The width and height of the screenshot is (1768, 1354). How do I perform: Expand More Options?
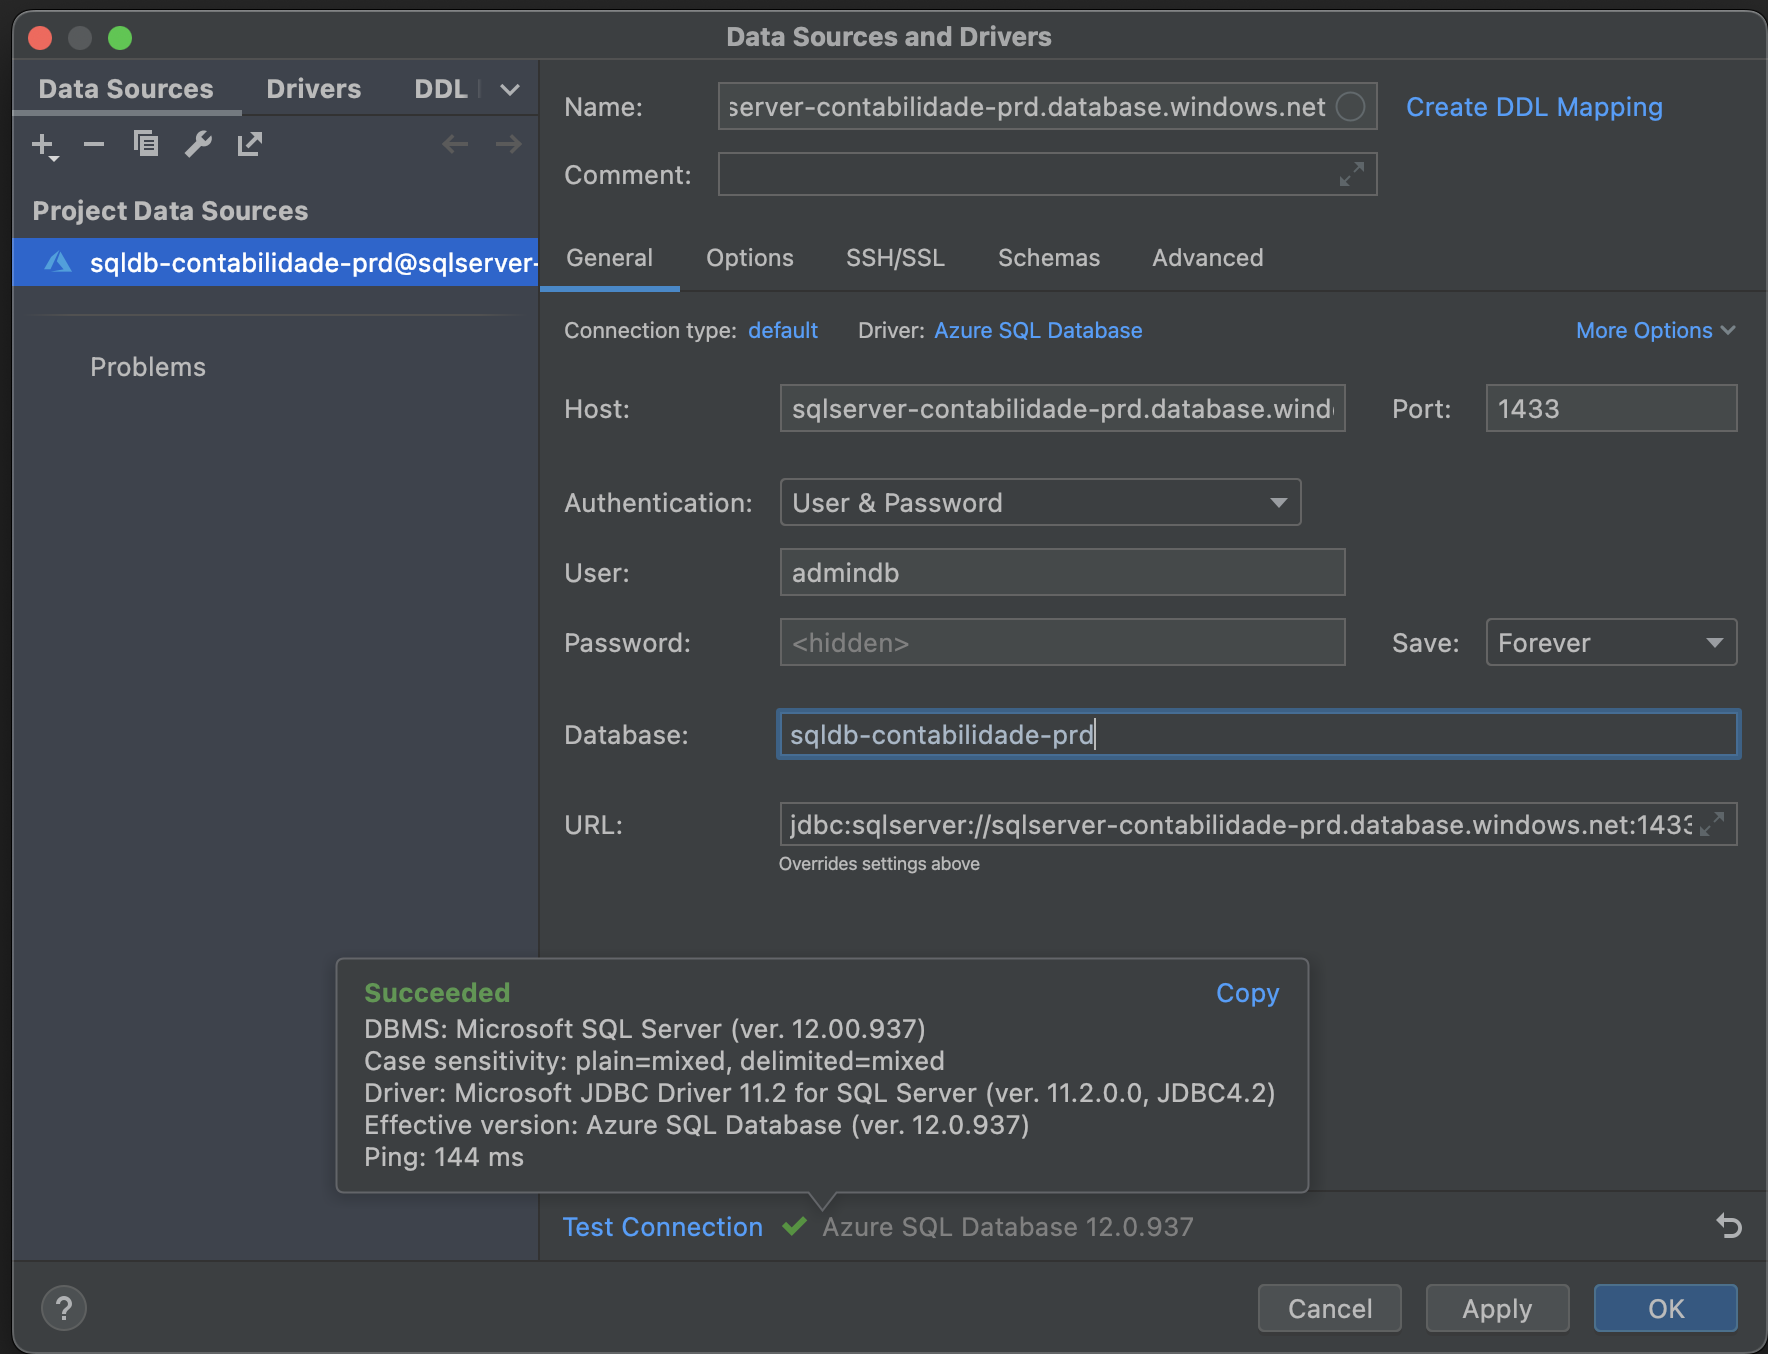[1654, 330]
